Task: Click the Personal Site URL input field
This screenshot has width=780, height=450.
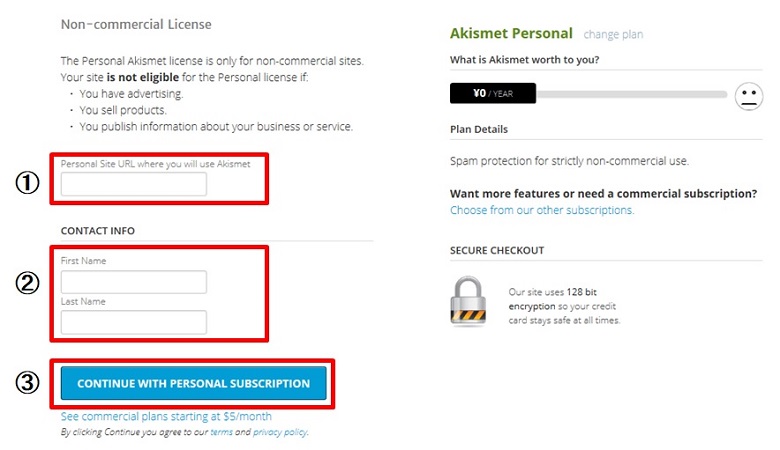Action: (134, 184)
